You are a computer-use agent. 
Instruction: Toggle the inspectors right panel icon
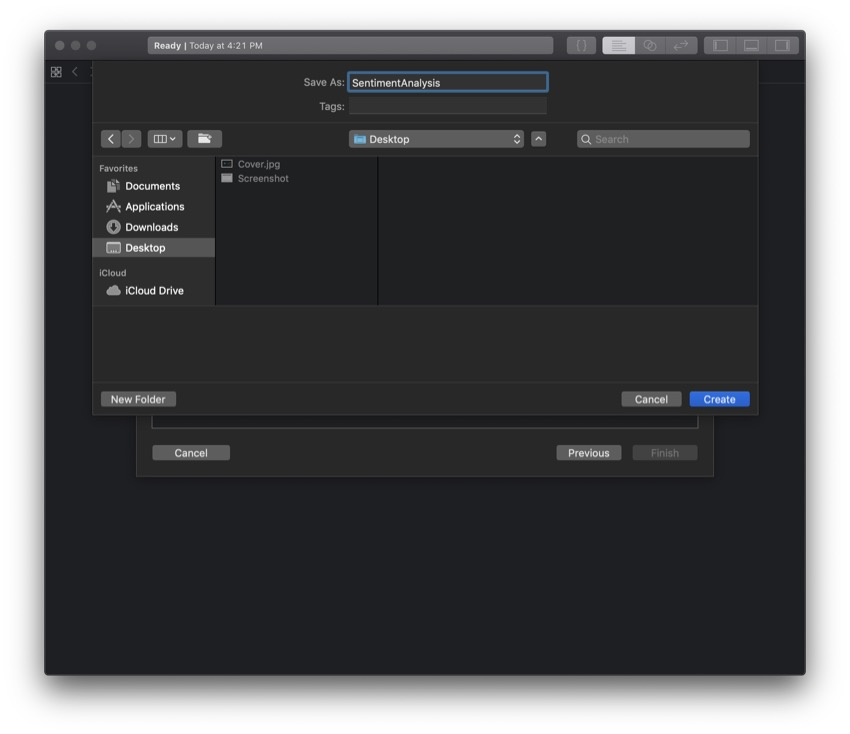782,46
